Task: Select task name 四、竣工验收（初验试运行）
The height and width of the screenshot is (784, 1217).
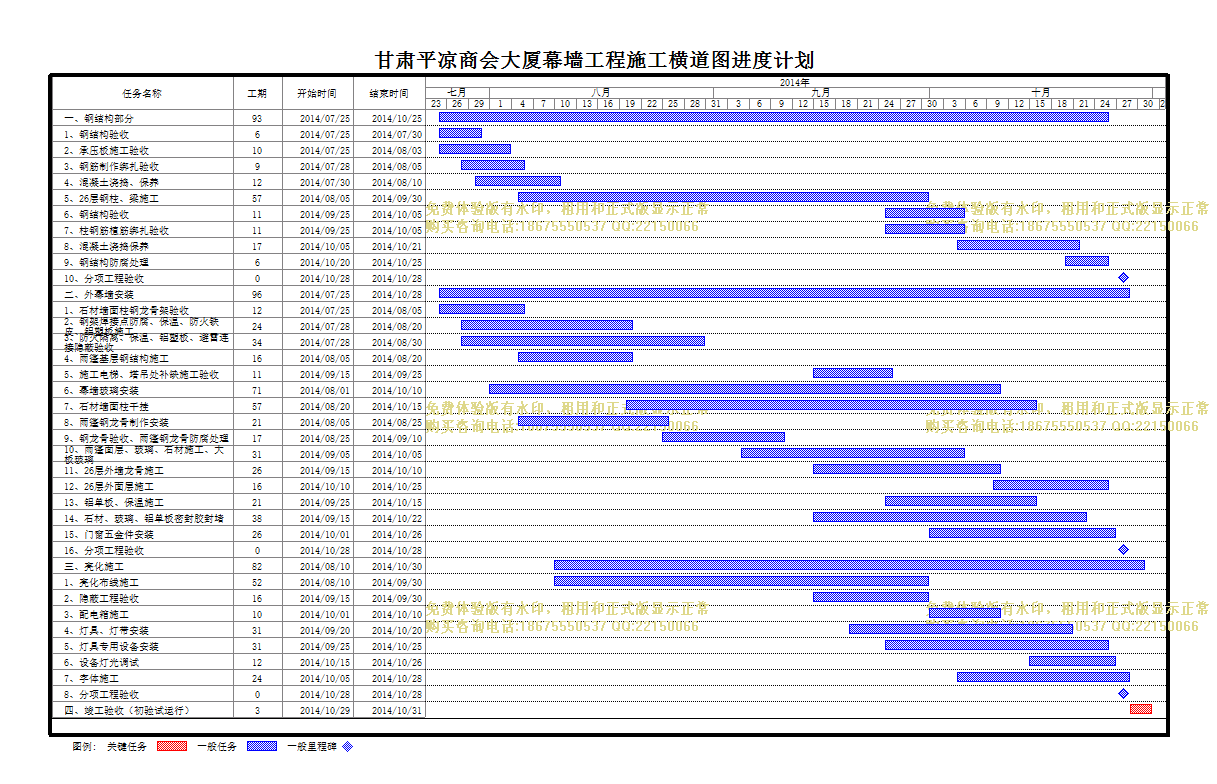Action: click(127, 710)
